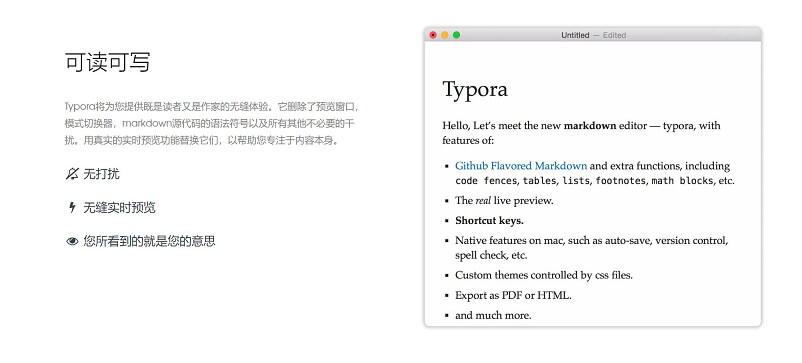Click the bold Shortcut keys. list item
This screenshot has height=363, width=802.
[489, 221]
